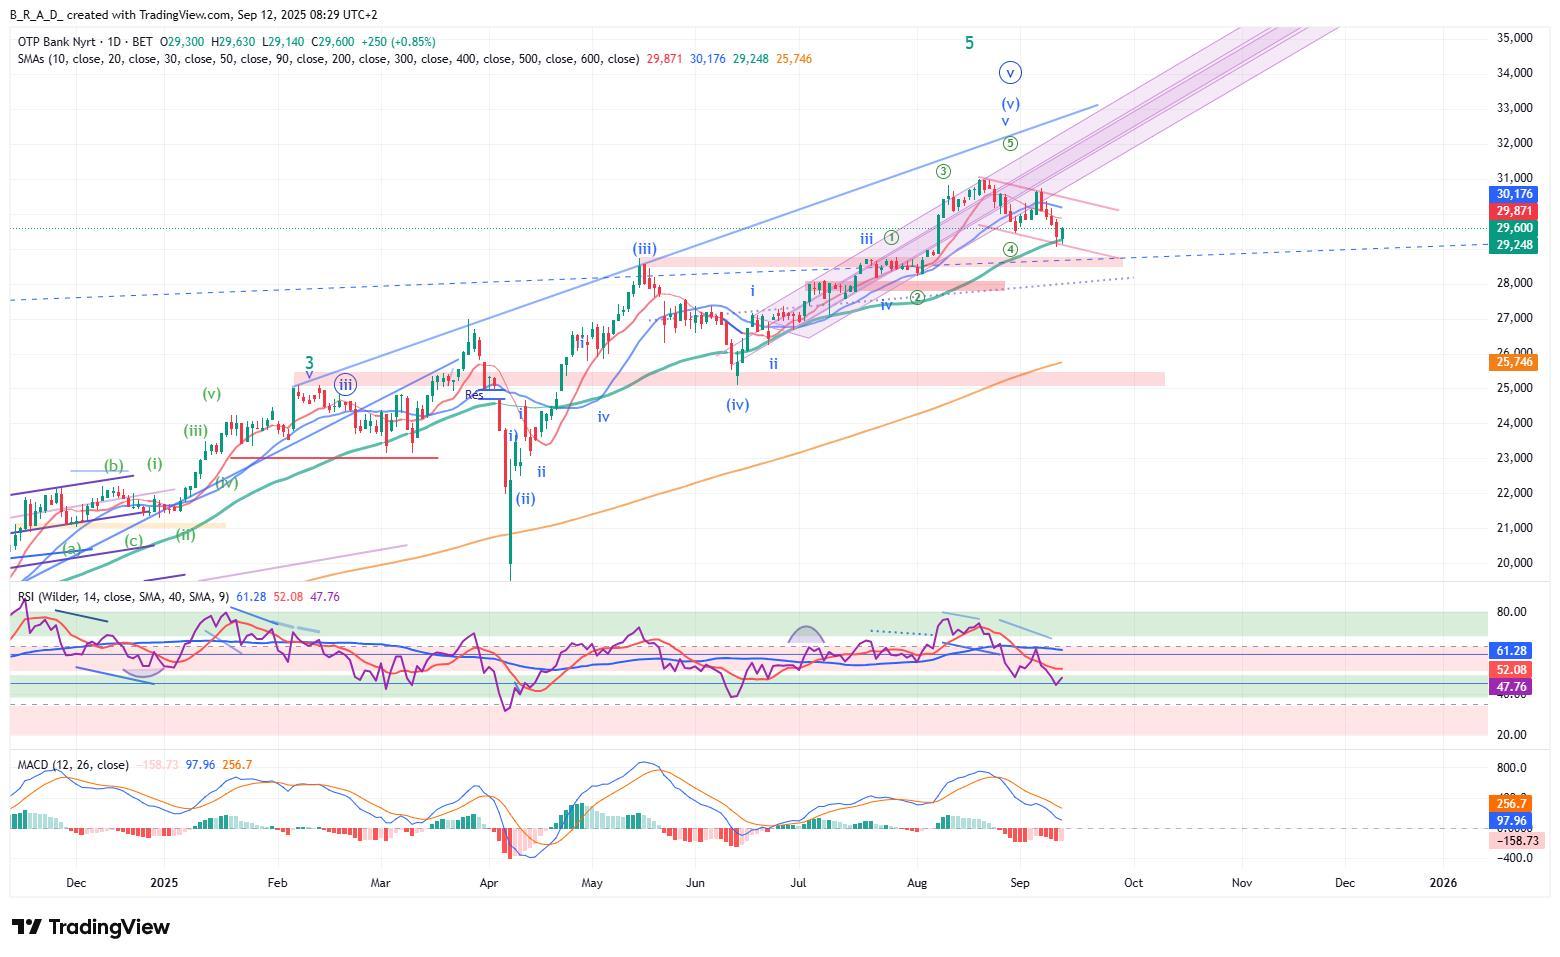The width and height of the screenshot is (1560, 957).
Task: Select the OTP Bank Nyrt · 1D · BET title
Action: 85,42
